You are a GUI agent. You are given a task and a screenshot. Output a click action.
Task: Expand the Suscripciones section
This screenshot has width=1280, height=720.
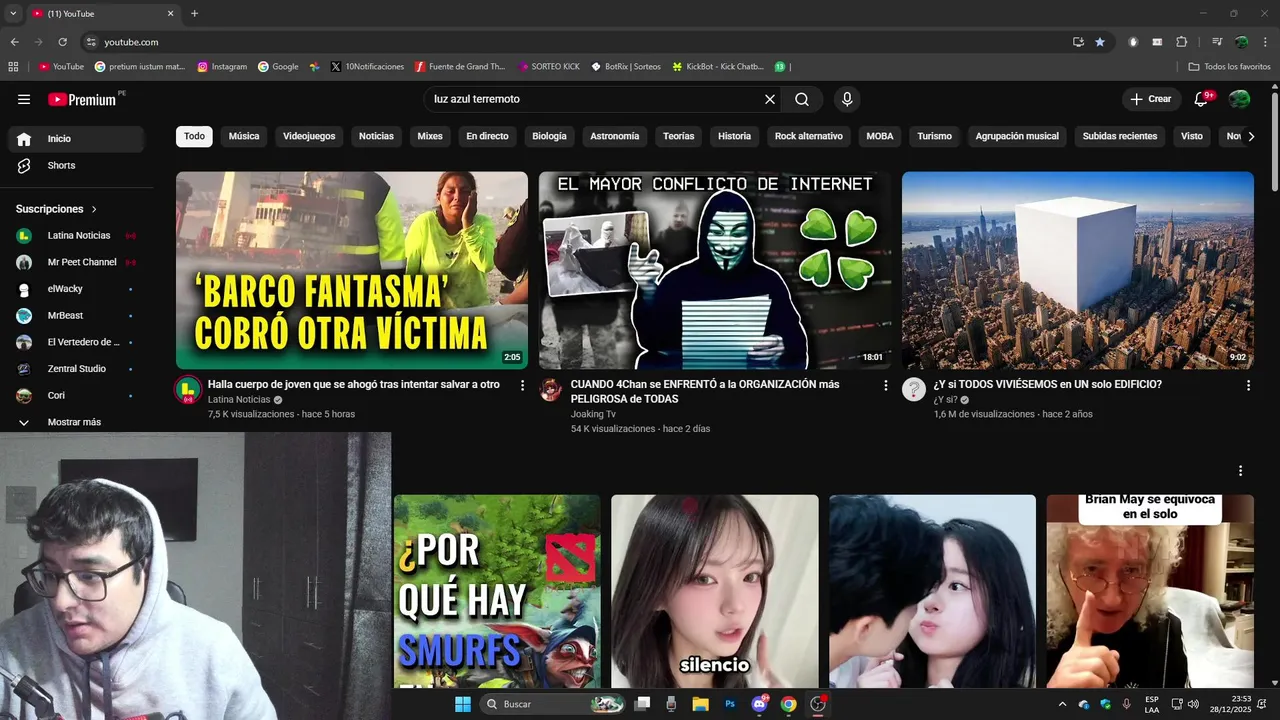point(57,209)
